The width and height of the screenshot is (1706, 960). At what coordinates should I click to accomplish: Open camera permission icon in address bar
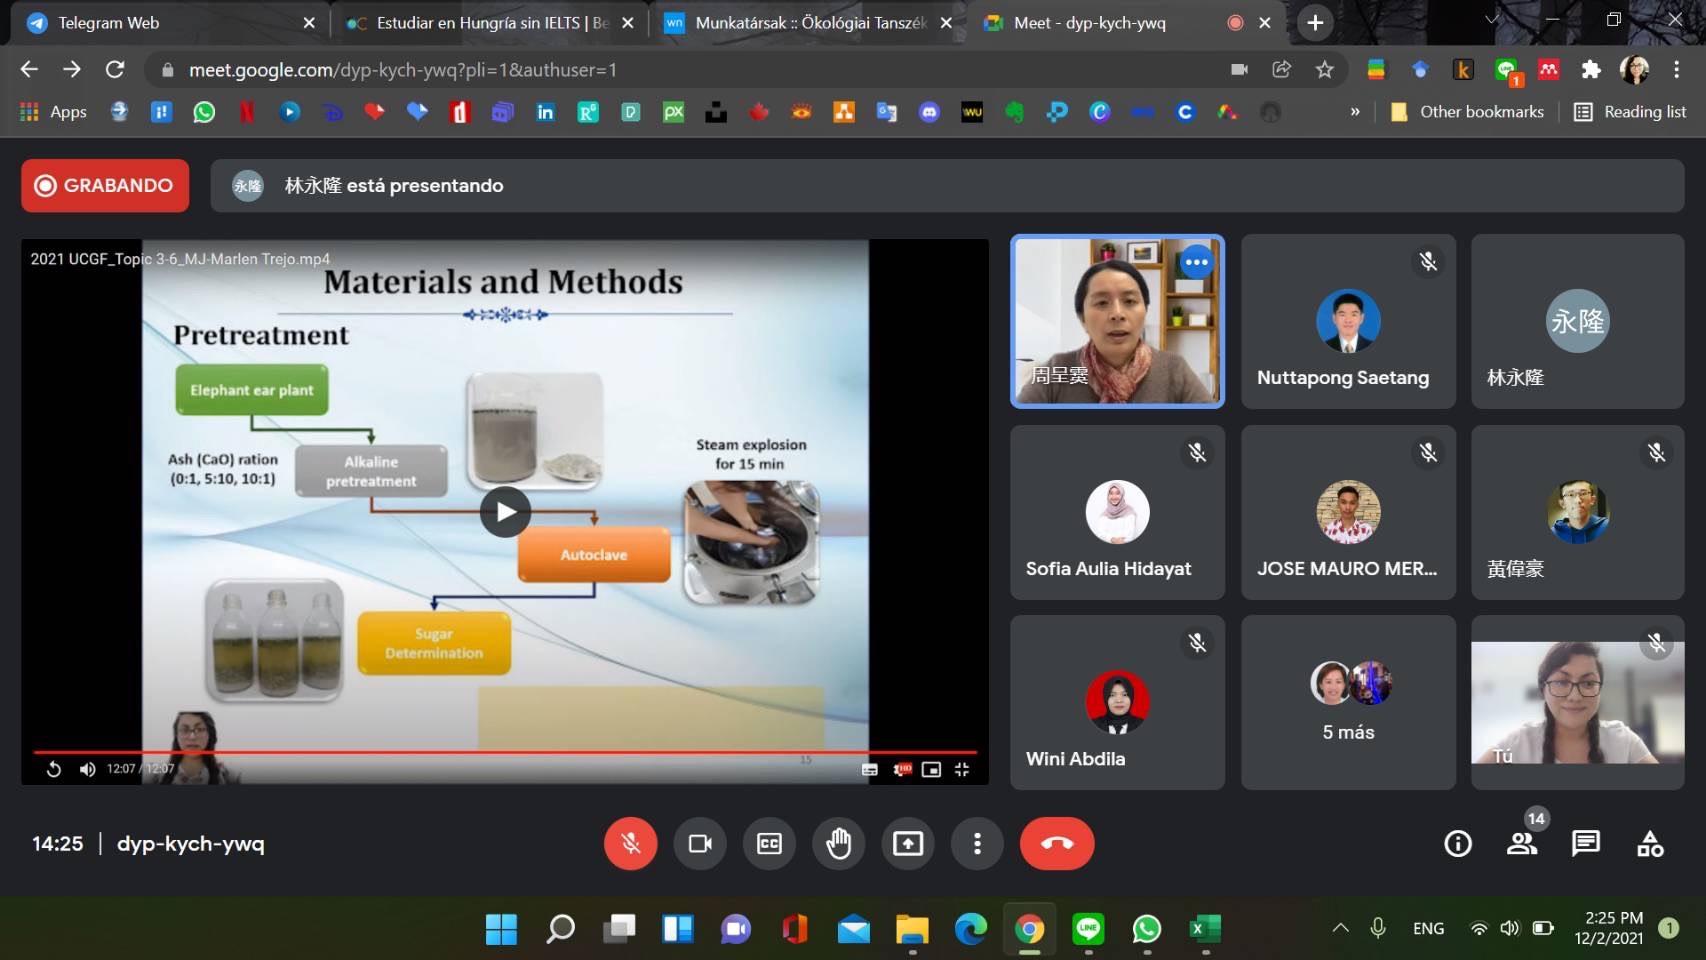pos(1239,69)
